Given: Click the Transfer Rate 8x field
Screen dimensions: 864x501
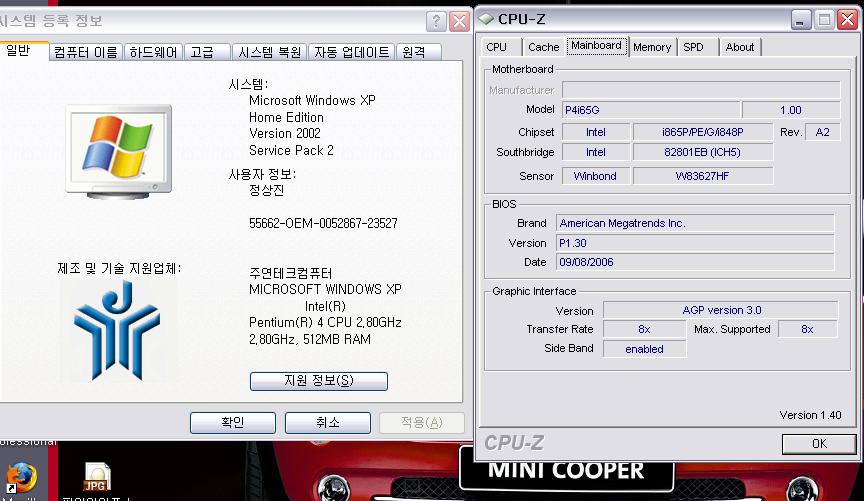Looking at the screenshot, I should pos(645,329).
